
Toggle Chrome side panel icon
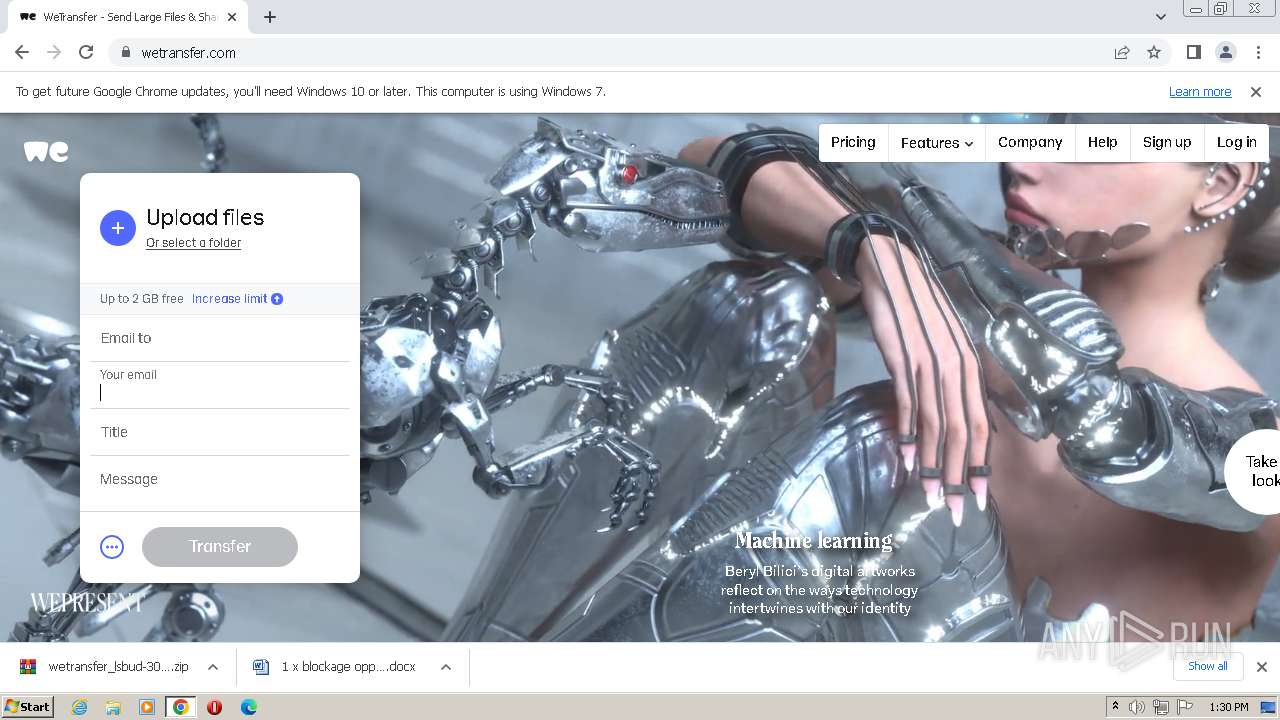point(1193,52)
